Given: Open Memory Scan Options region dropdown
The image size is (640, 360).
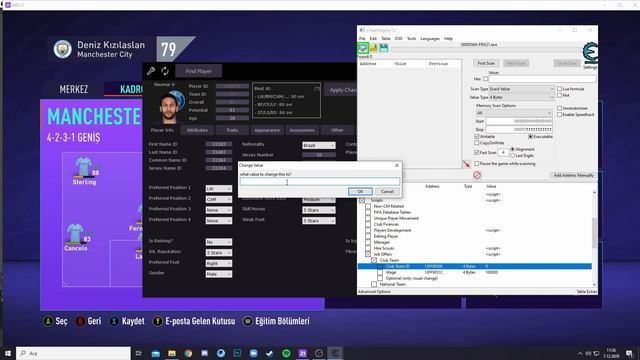Looking at the screenshot, I should coord(513,113).
